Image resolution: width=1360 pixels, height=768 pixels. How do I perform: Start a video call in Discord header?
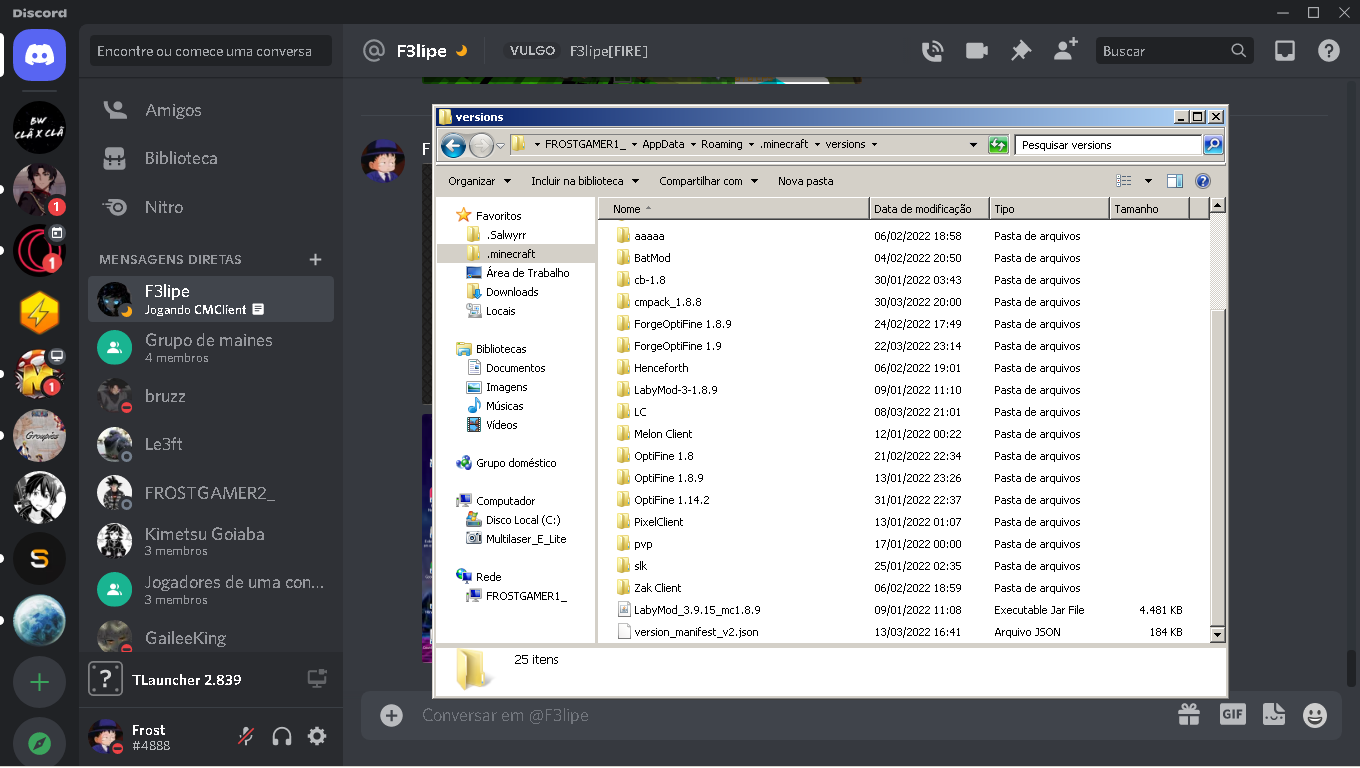click(976, 51)
